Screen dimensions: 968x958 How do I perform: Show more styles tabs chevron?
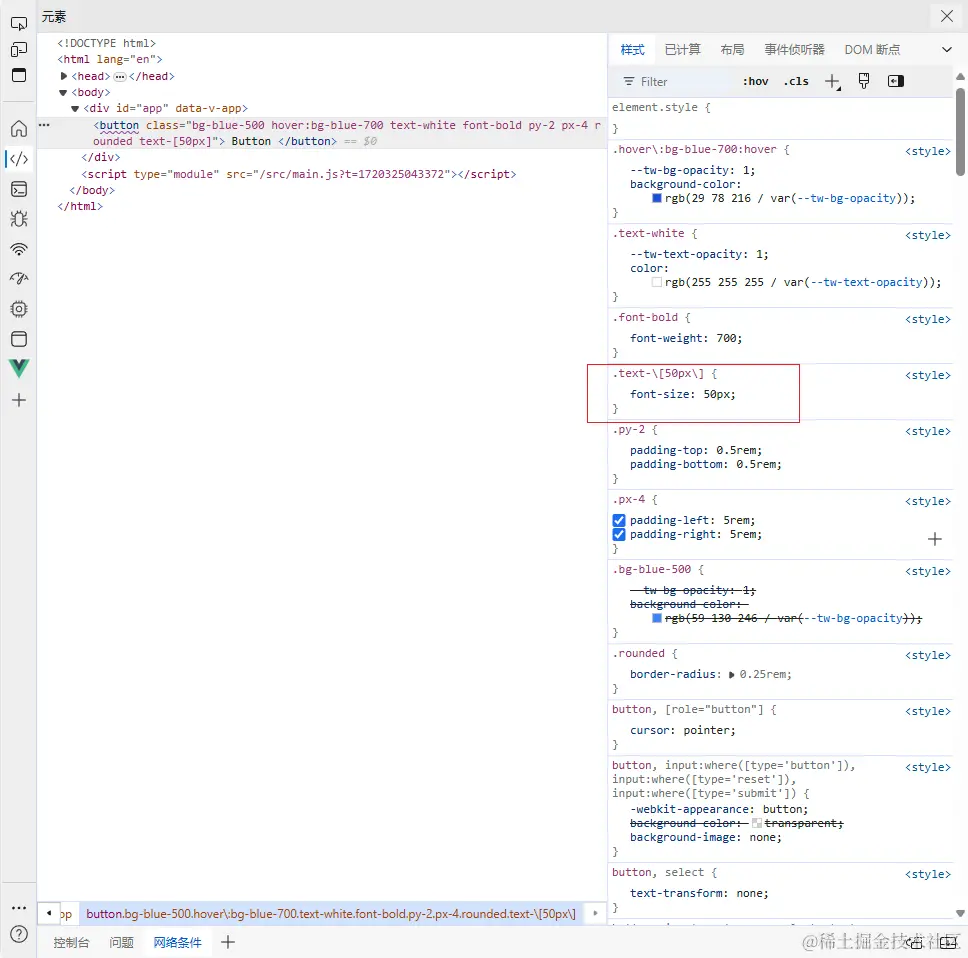947,49
